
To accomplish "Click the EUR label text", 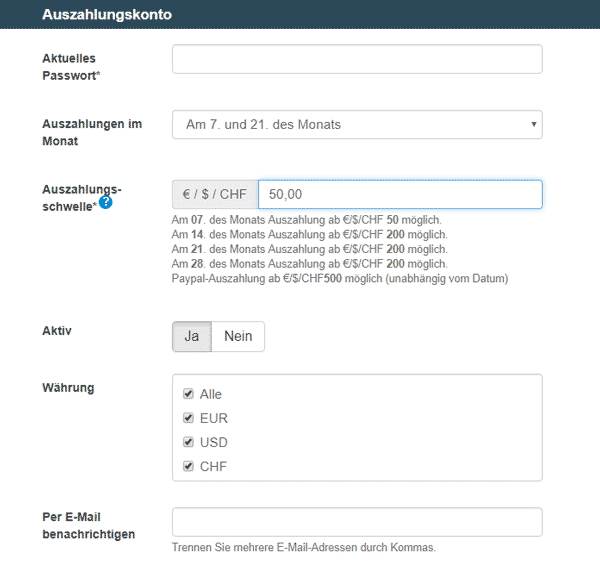I will (x=214, y=418).
